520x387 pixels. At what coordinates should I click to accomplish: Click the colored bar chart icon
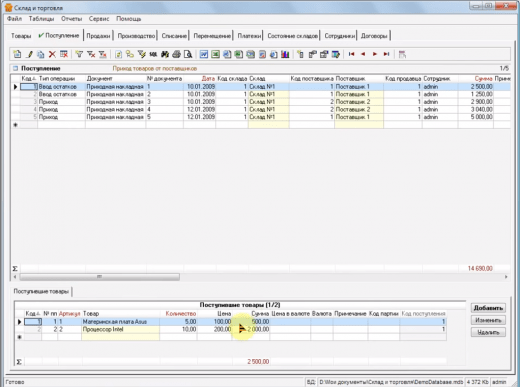pyautogui.click(x=285, y=54)
